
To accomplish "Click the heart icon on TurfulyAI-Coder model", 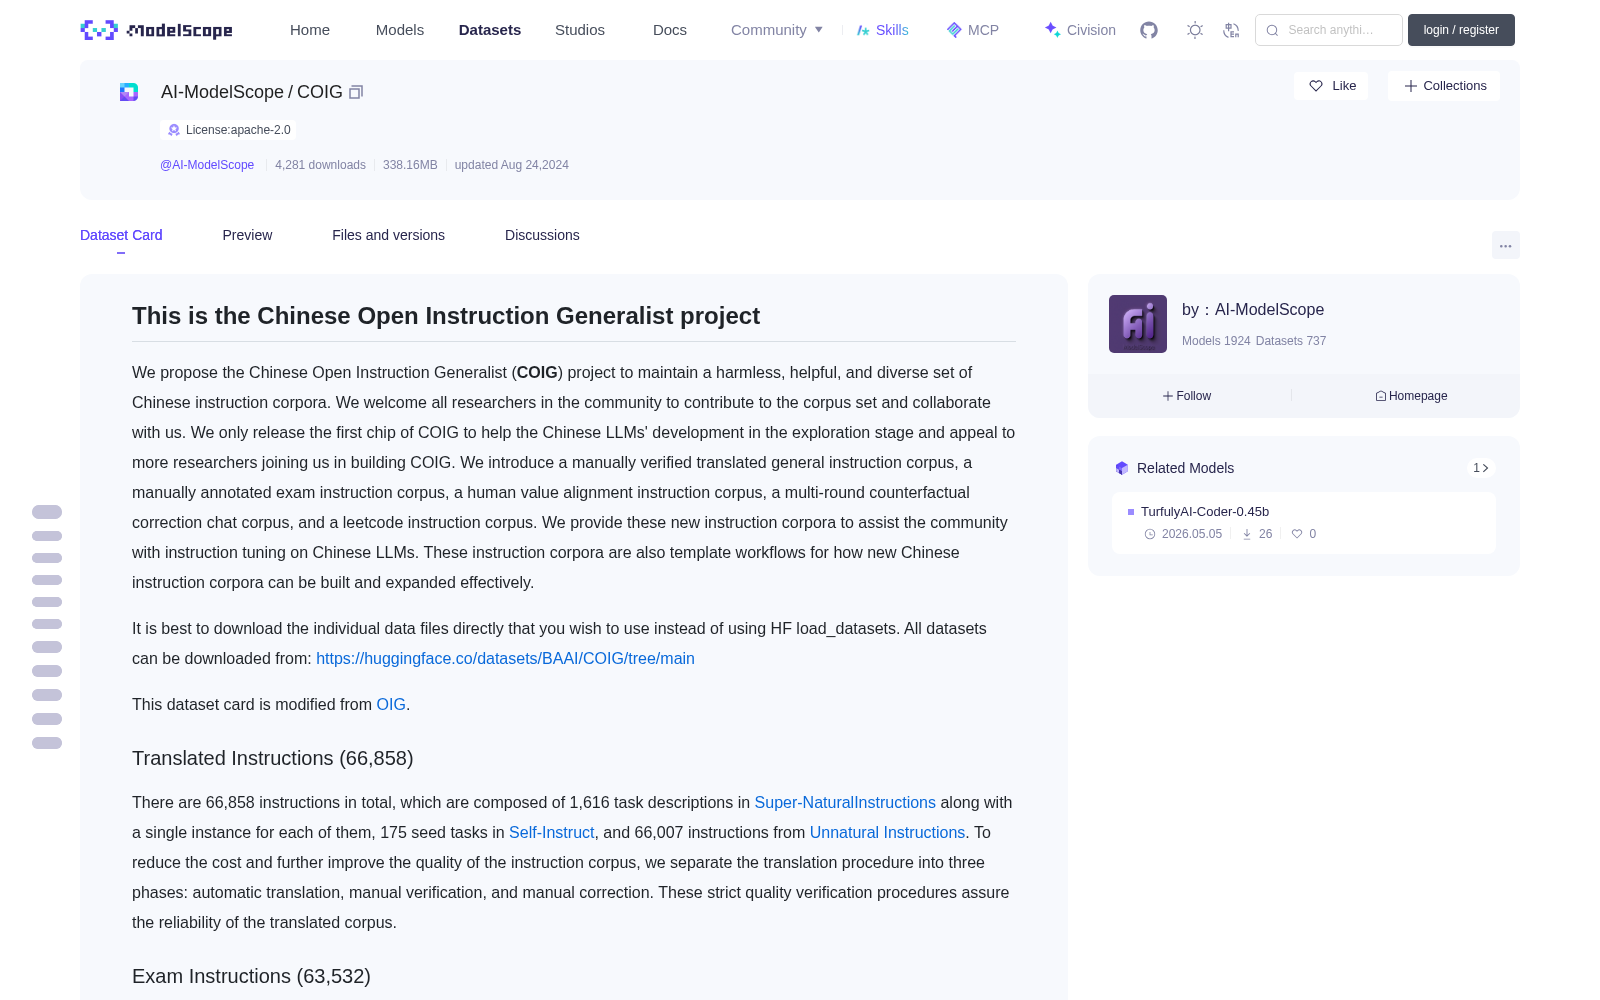I will 1297,534.
